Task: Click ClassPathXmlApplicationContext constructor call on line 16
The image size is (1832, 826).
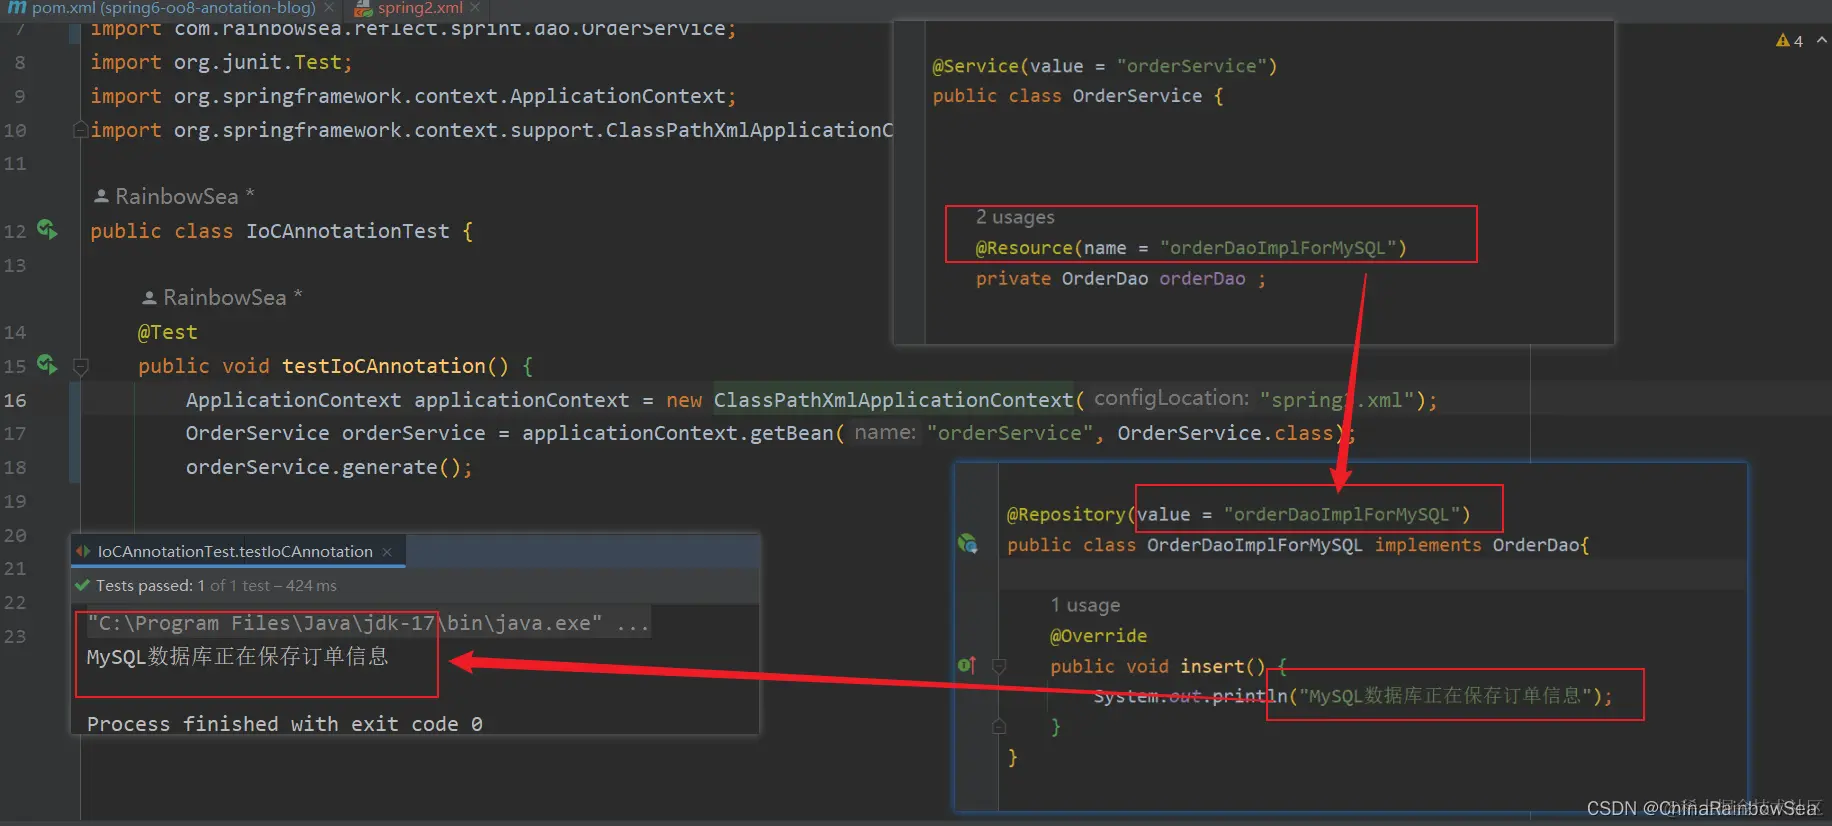Action: pyautogui.click(x=893, y=400)
